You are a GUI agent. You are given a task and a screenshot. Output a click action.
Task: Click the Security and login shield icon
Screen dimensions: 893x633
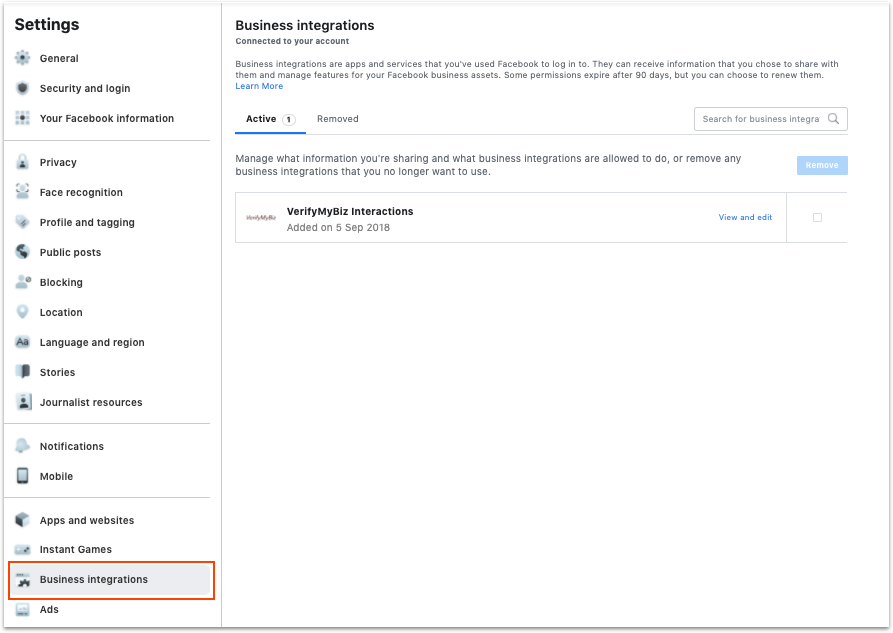pyautogui.click(x=23, y=88)
